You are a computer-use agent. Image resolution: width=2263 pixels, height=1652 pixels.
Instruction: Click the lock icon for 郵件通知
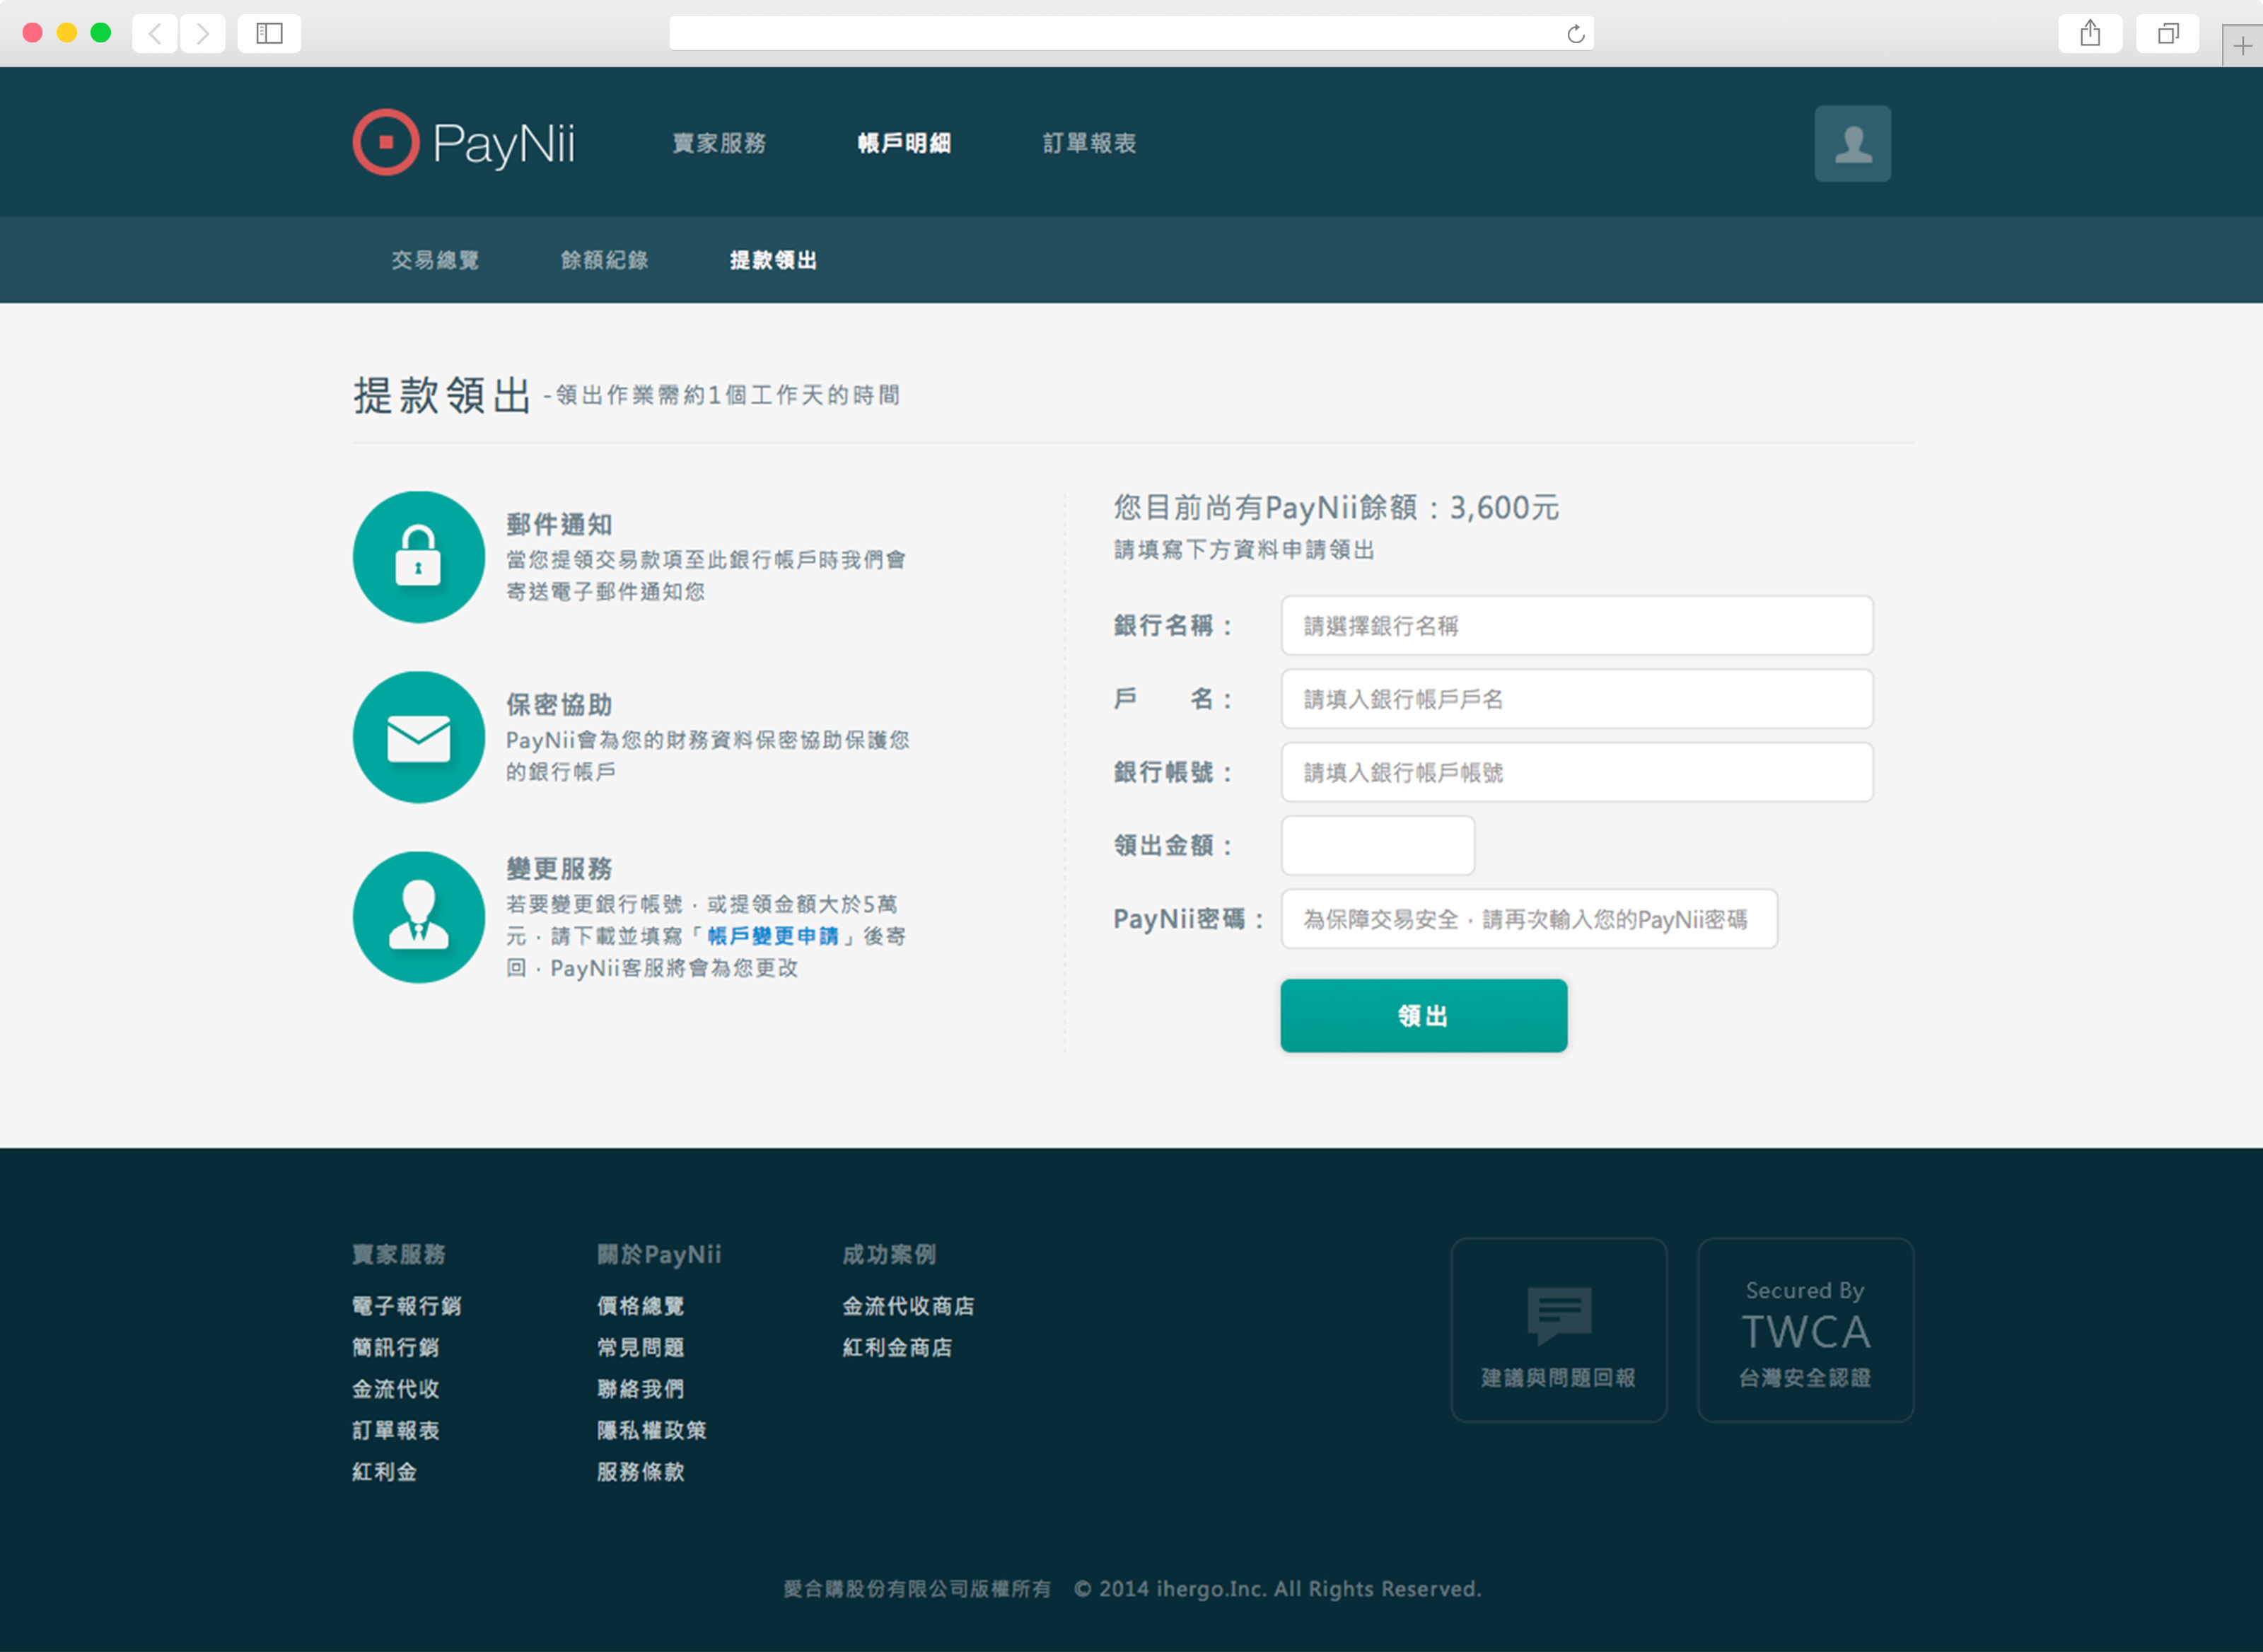[x=418, y=557]
